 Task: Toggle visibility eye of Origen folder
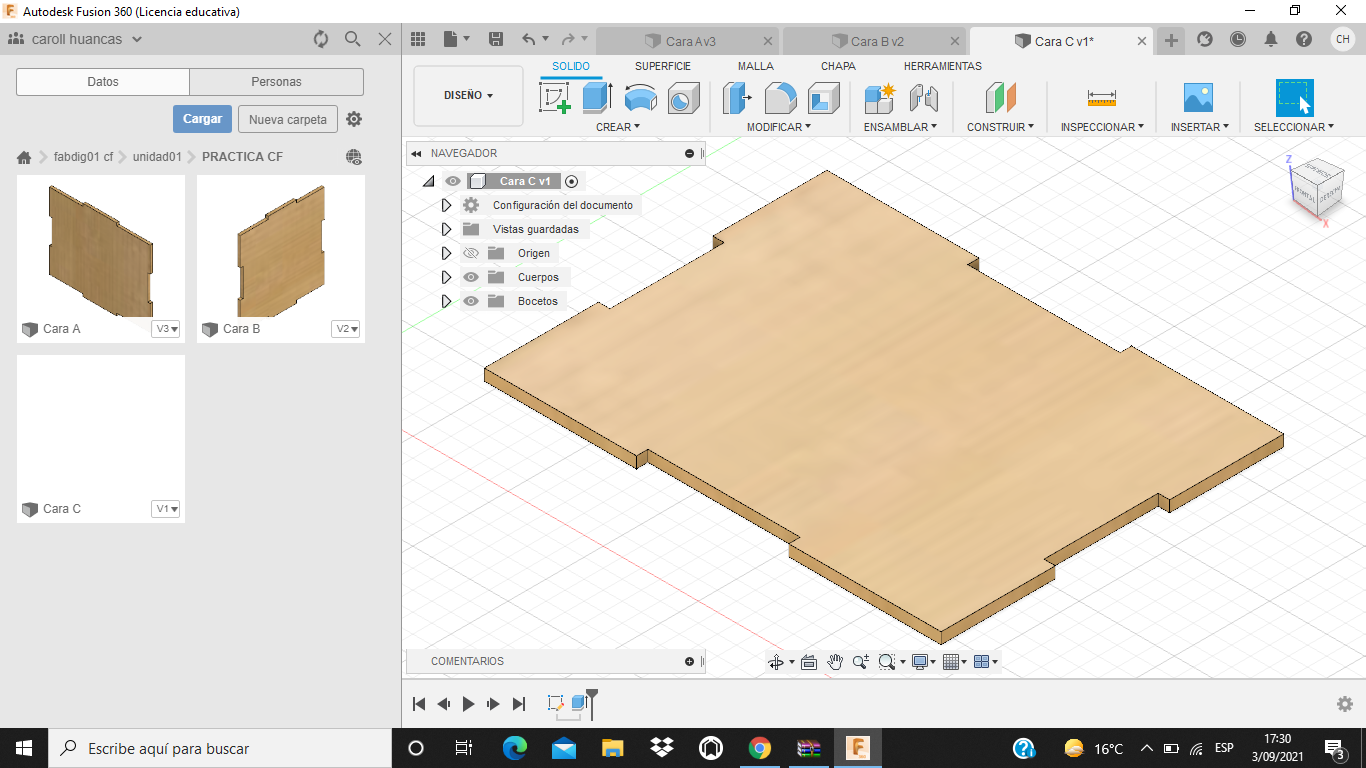coord(471,253)
